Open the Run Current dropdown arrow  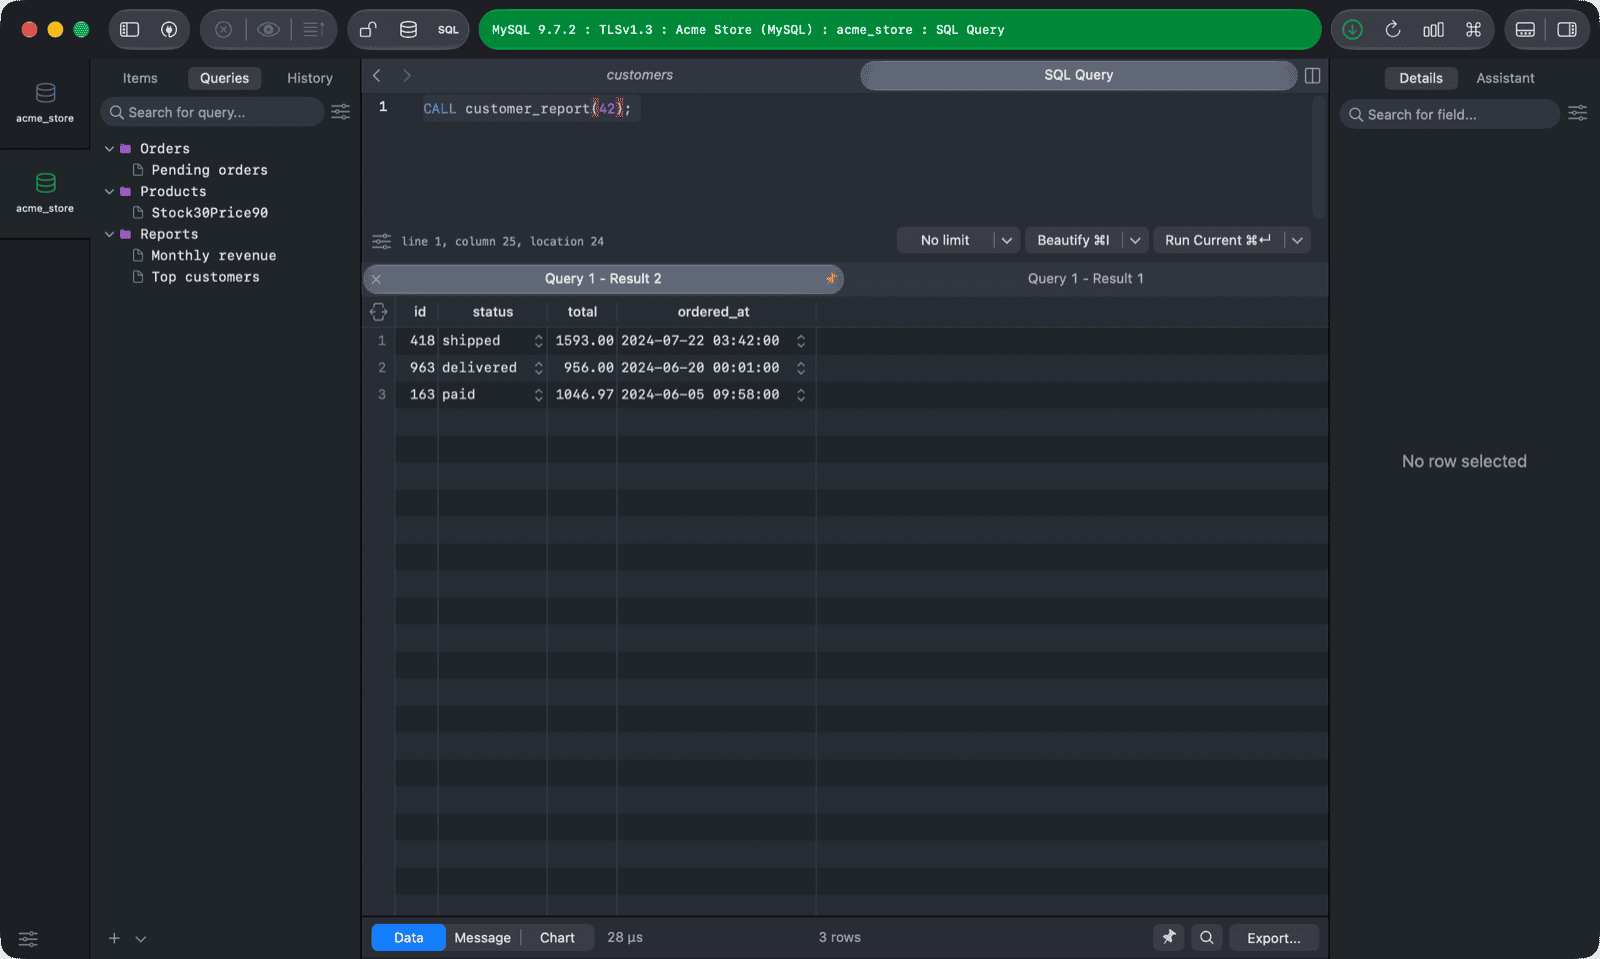click(x=1297, y=240)
